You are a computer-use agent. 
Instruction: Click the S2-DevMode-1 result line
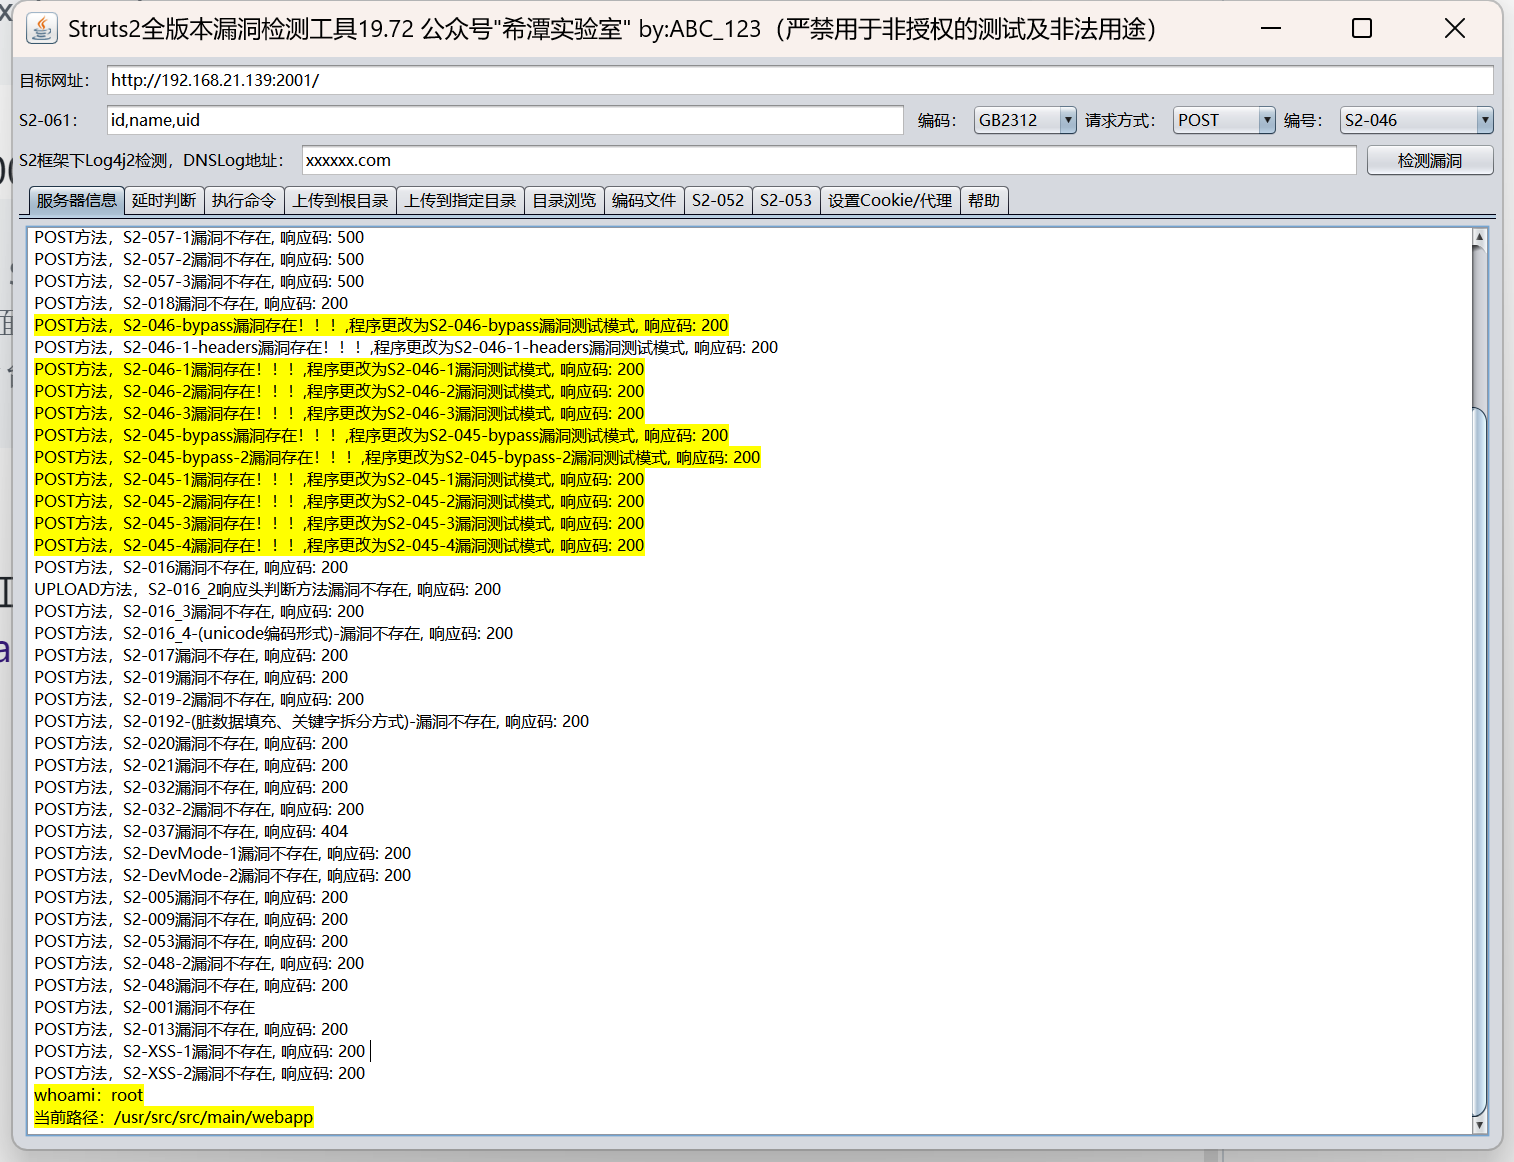223,853
